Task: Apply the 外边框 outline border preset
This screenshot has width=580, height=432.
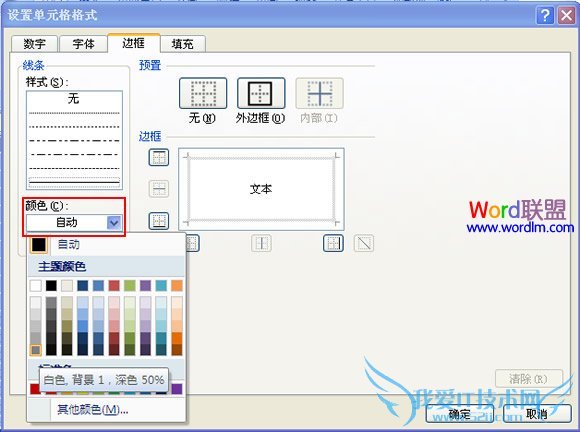Action: pos(261,93)
